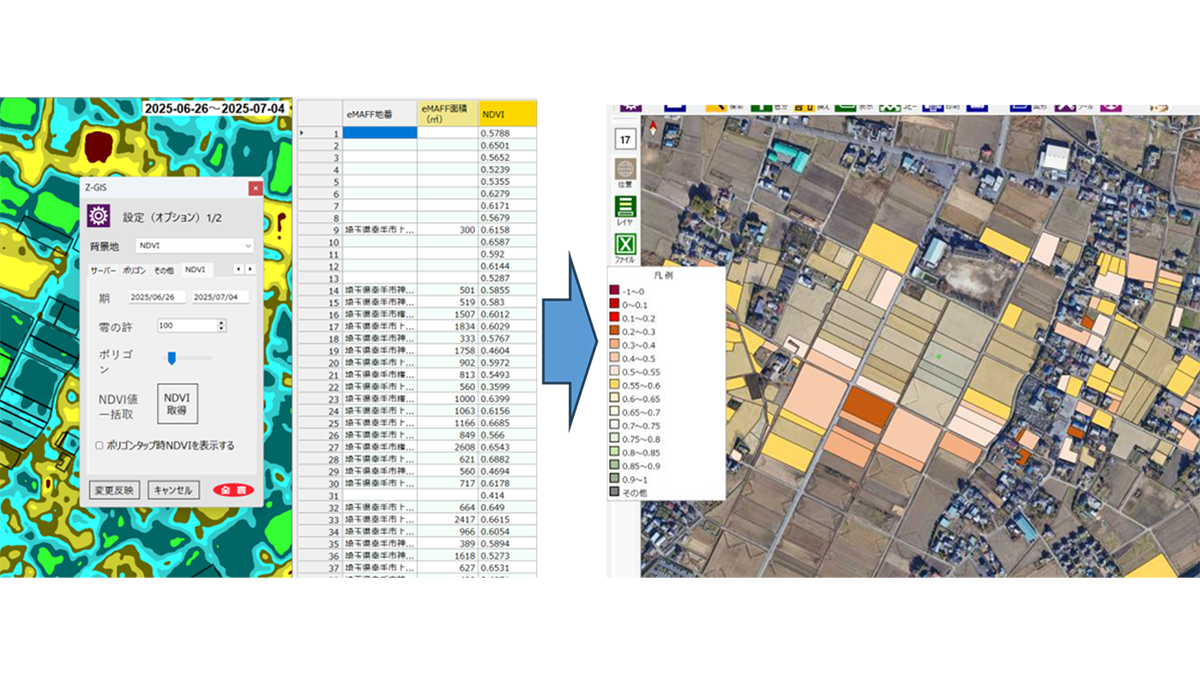Screen dimensions: 1200x675
Task: Click NDVI value 0.3599
Action: [x=507, y=386]
